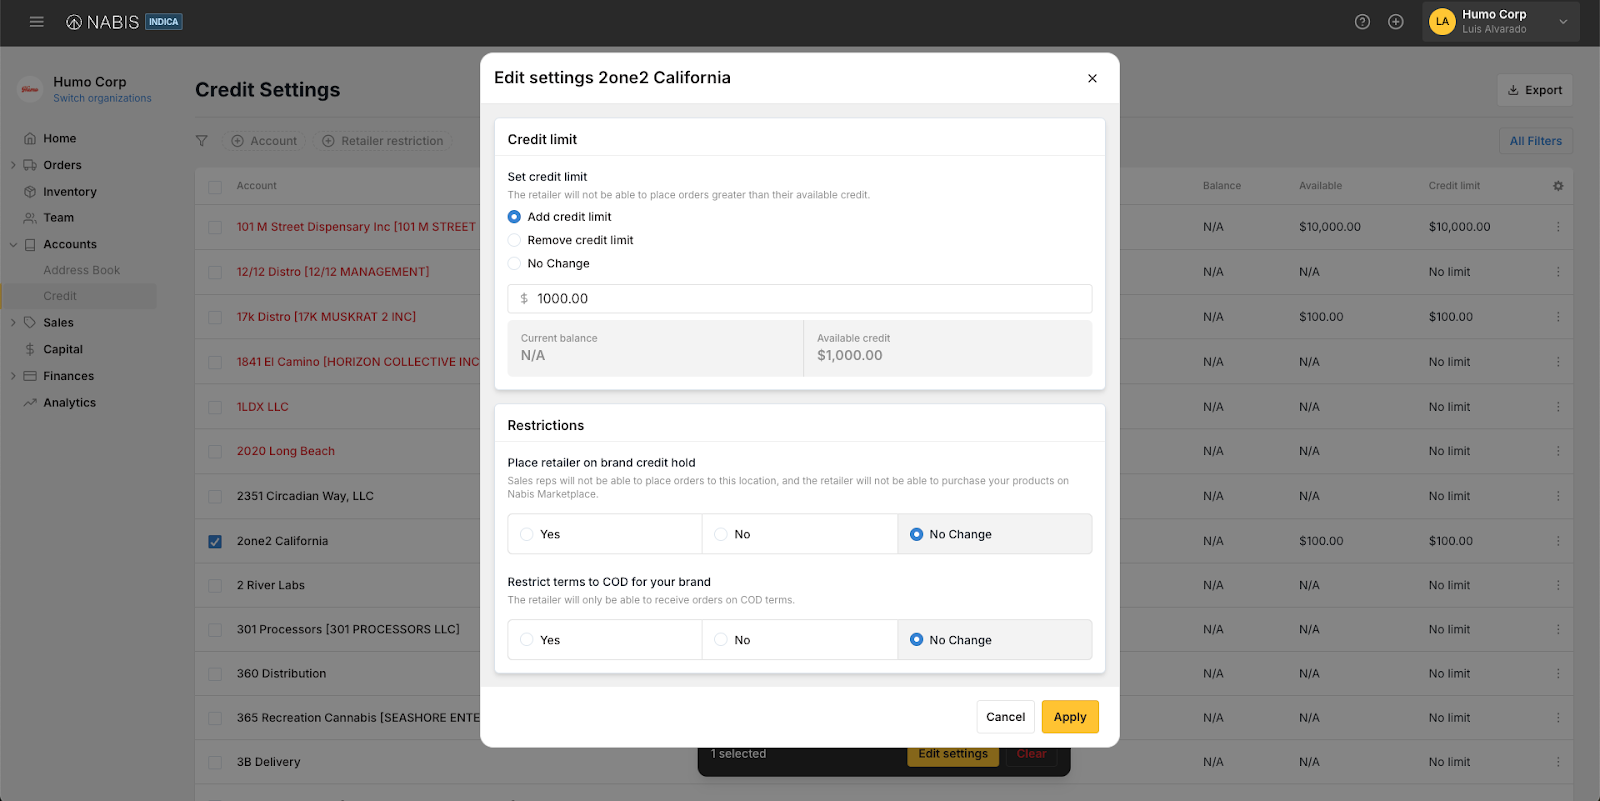Expand the Orders sidebar section
This screenshot has width=1600, height=801.
(13, 165)
